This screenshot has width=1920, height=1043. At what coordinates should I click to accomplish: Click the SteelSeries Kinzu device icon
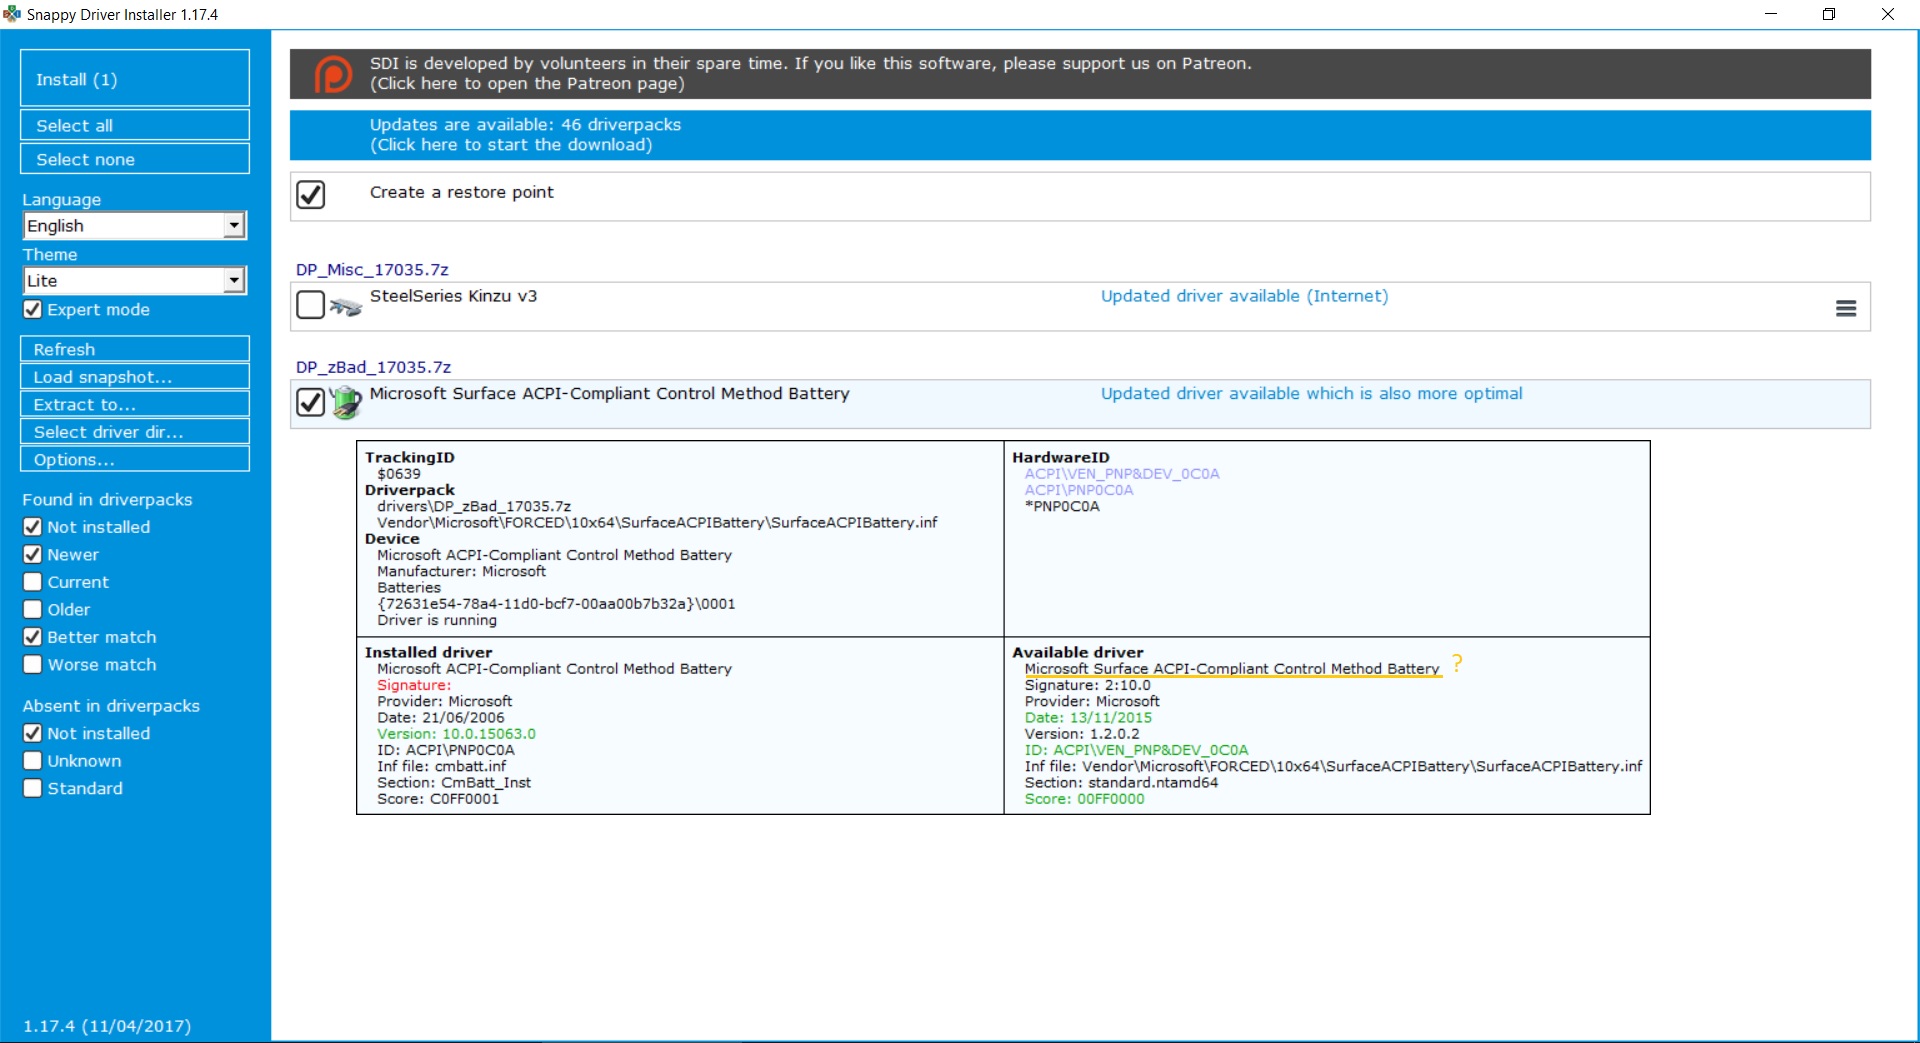(346, 306)
